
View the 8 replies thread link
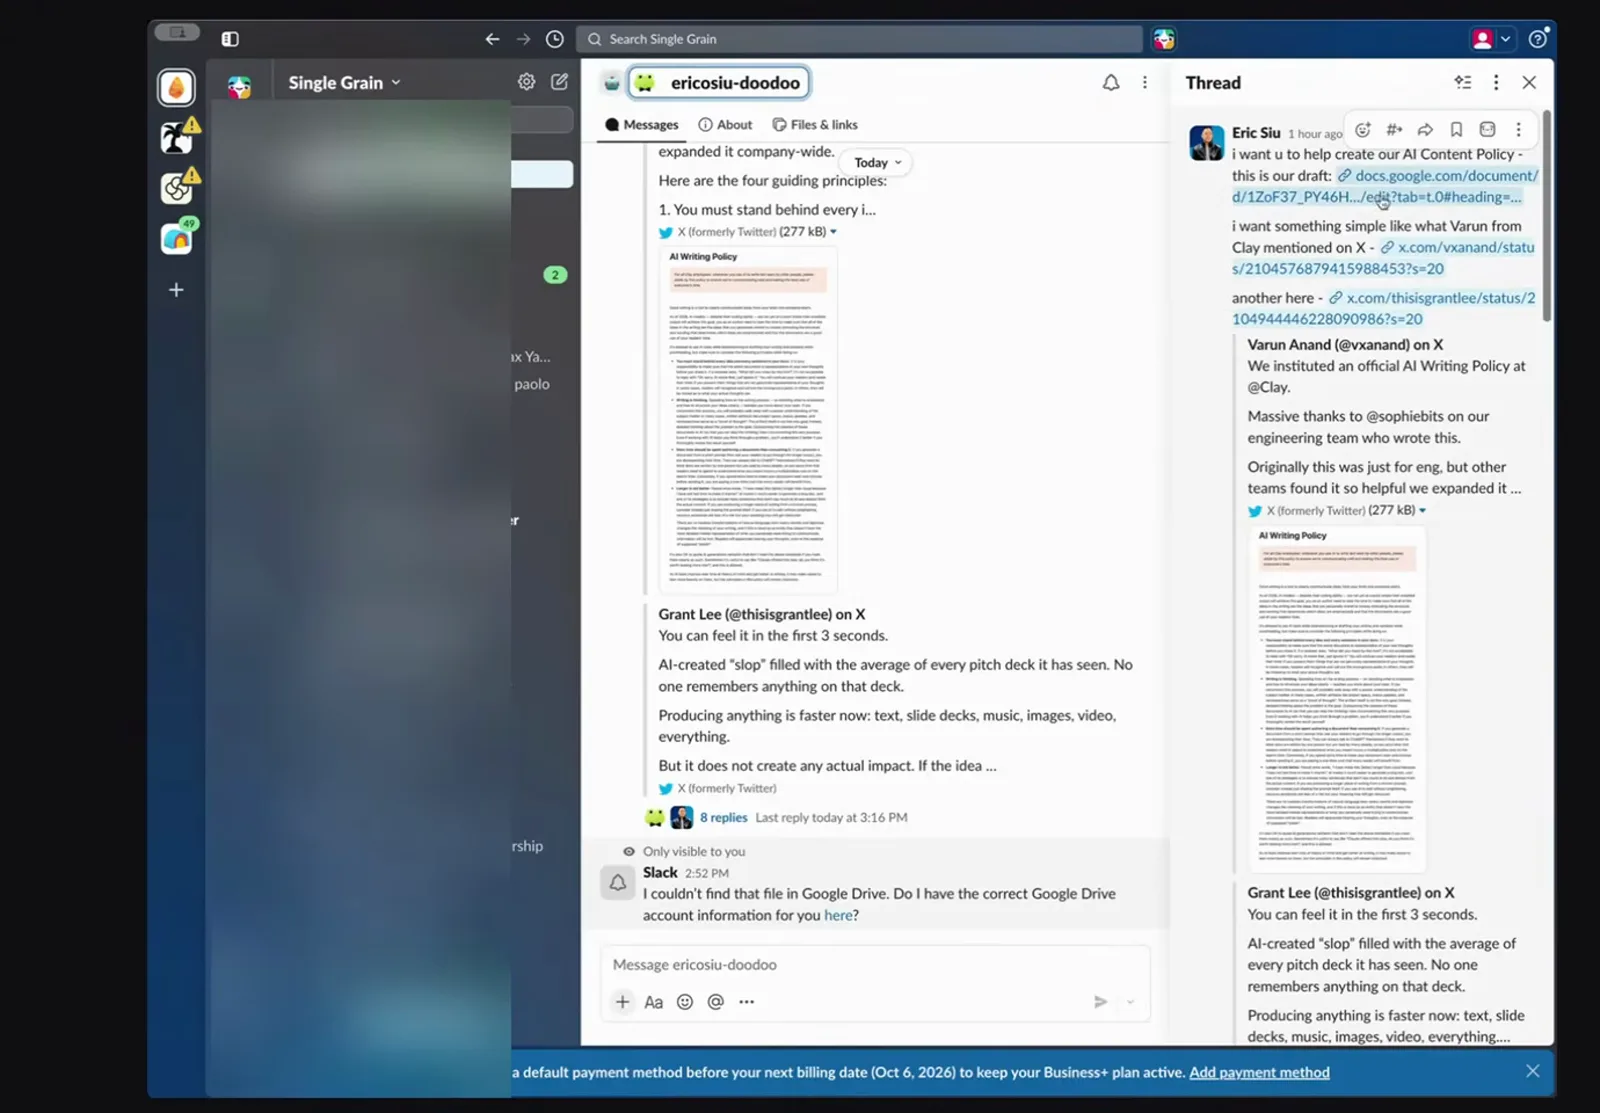(723, 817)
